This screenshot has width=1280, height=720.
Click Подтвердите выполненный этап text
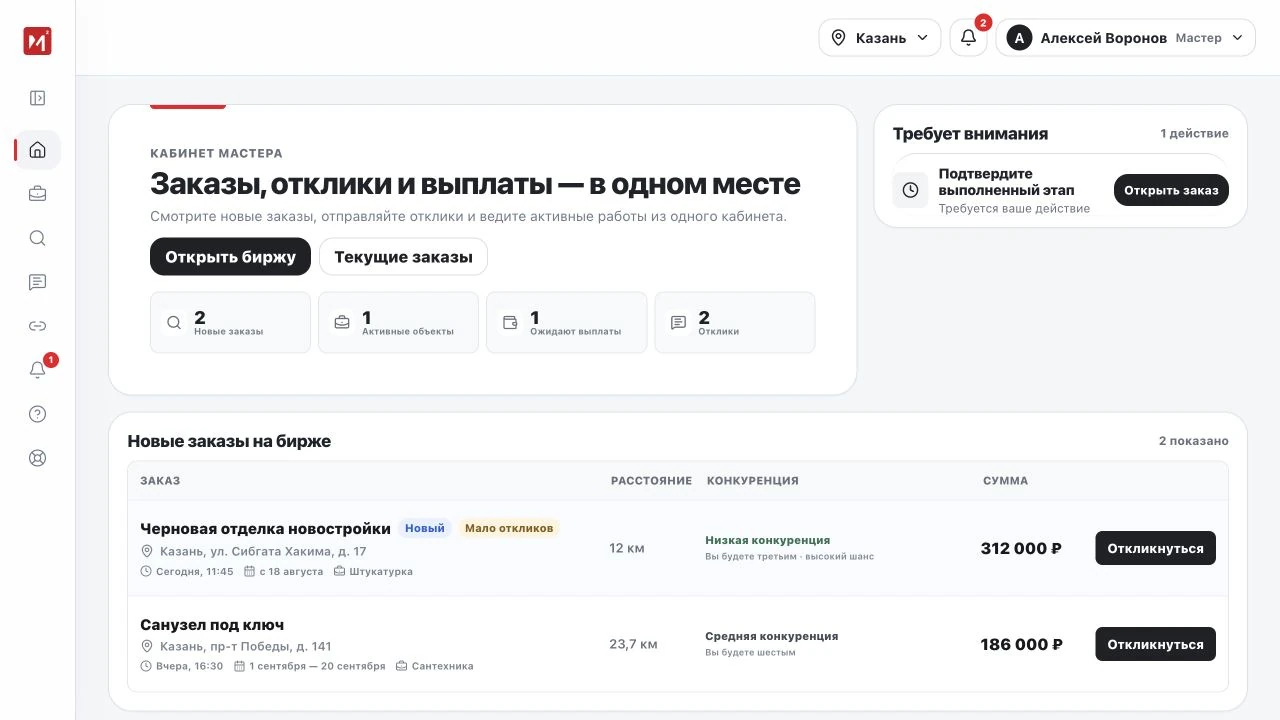[x=1006, y=182]
